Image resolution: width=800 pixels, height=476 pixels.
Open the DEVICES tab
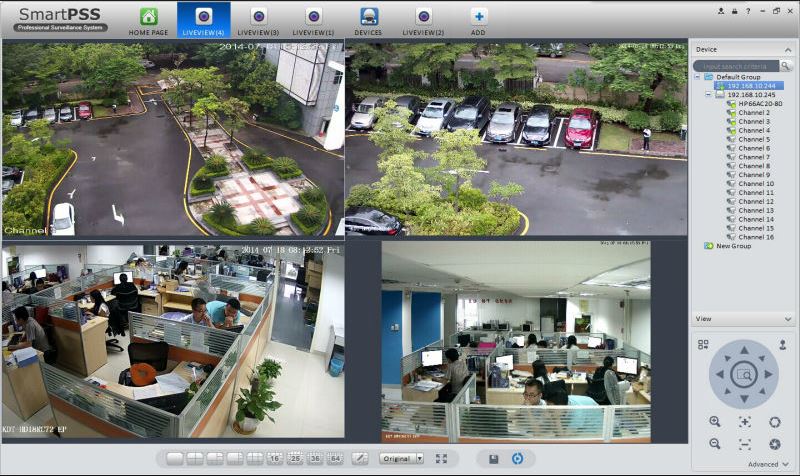click(368, 21)
